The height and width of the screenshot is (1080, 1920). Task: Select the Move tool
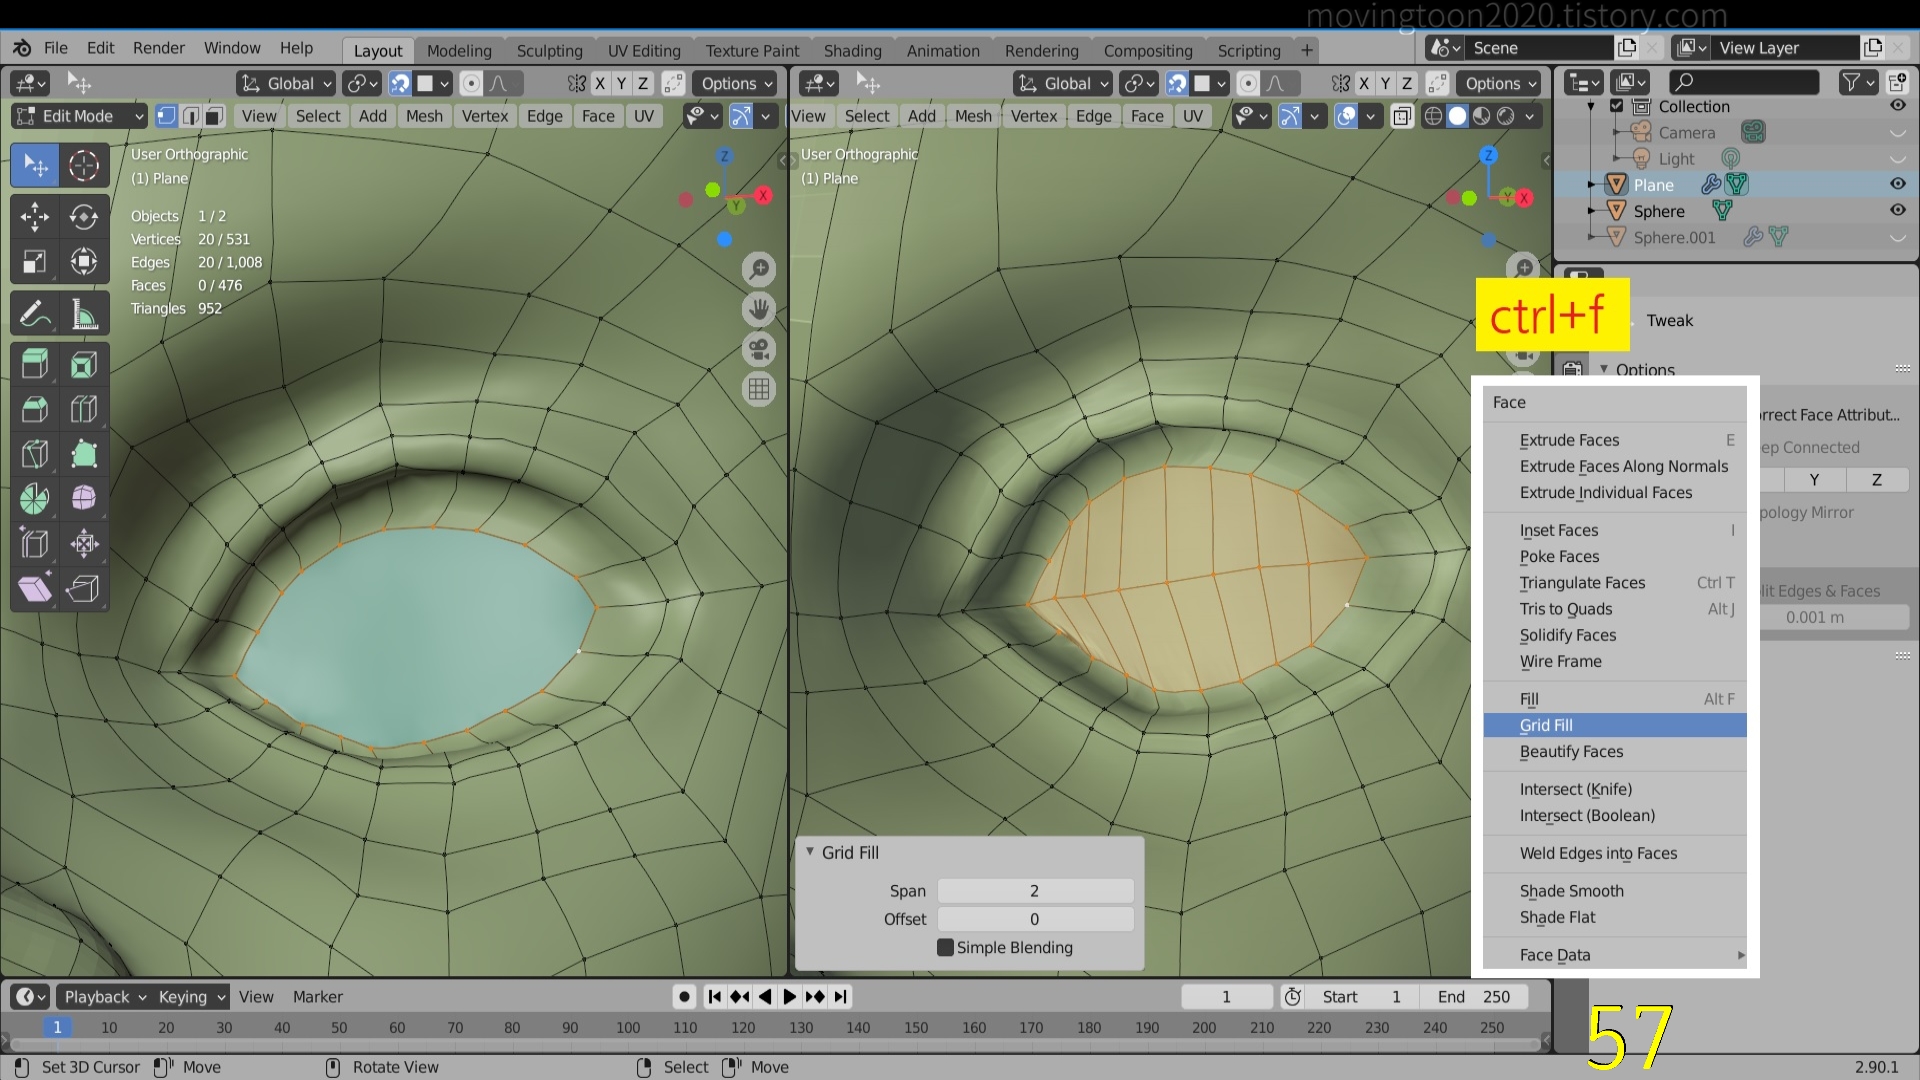tap(35, 217)
